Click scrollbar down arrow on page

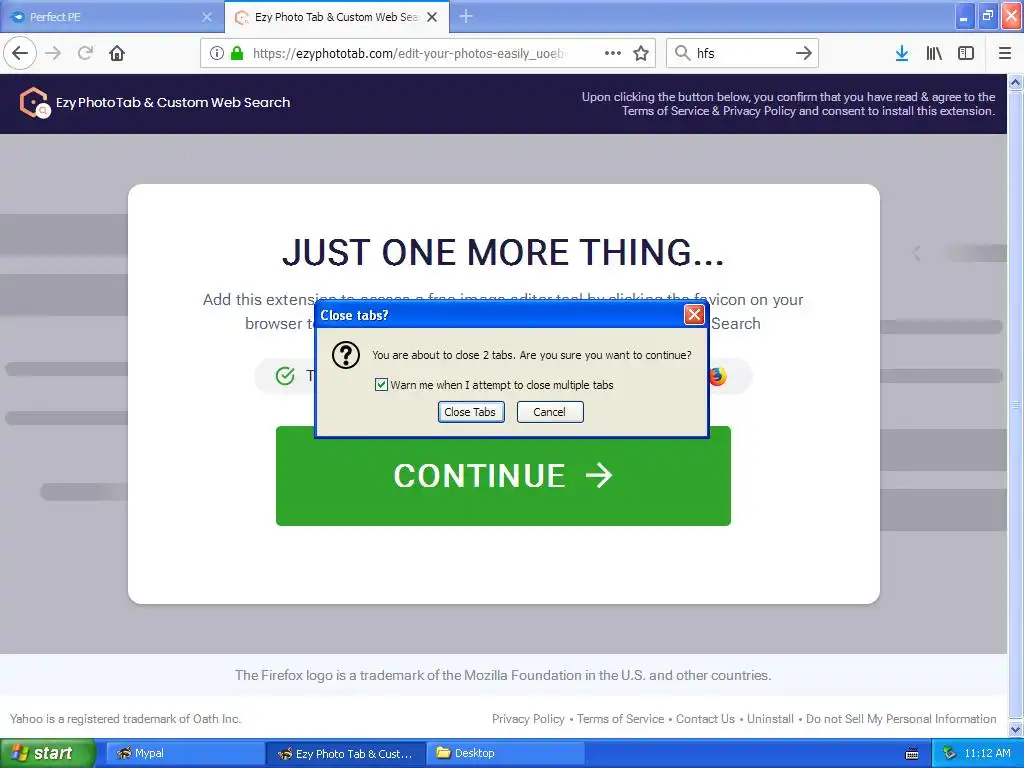coord(1016,728)
